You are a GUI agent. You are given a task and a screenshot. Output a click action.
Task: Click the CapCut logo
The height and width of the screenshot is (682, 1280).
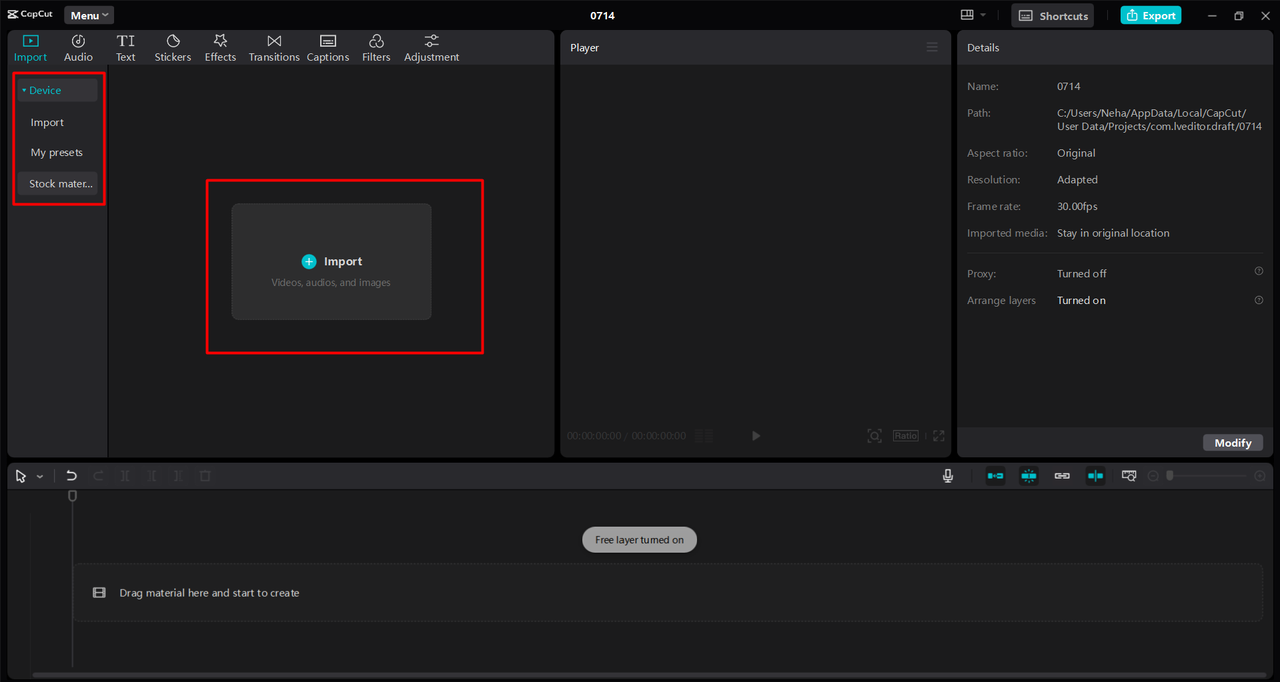pos(30,15)
